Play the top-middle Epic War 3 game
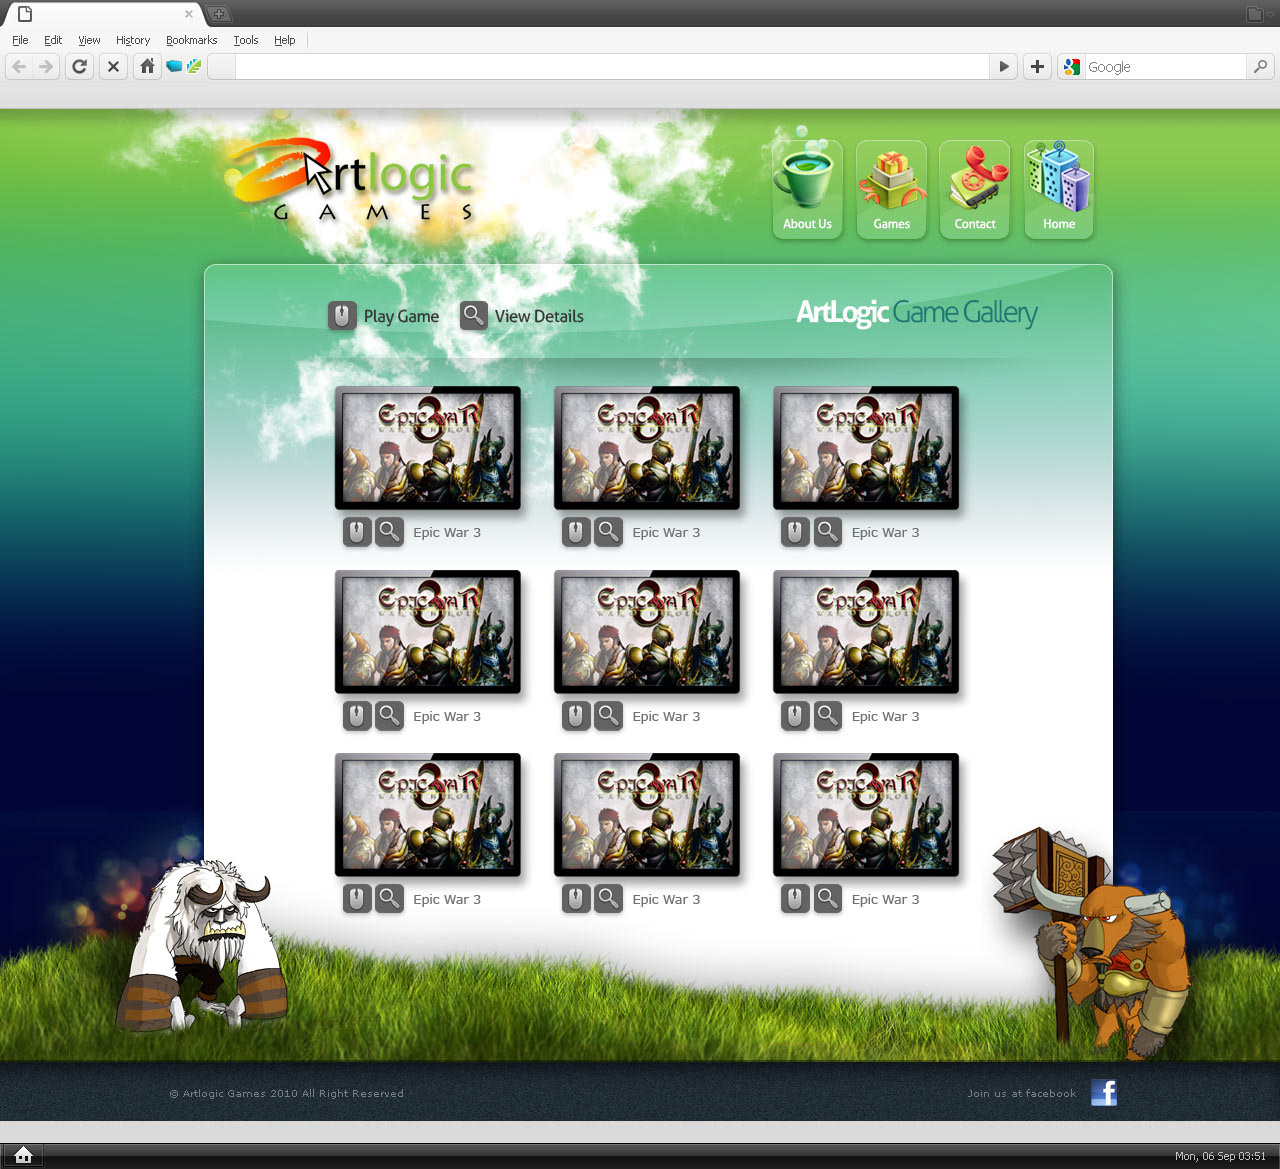The width and height of the screenshot is (1280, 1169). pyautogui.click(x=576, y=532)
